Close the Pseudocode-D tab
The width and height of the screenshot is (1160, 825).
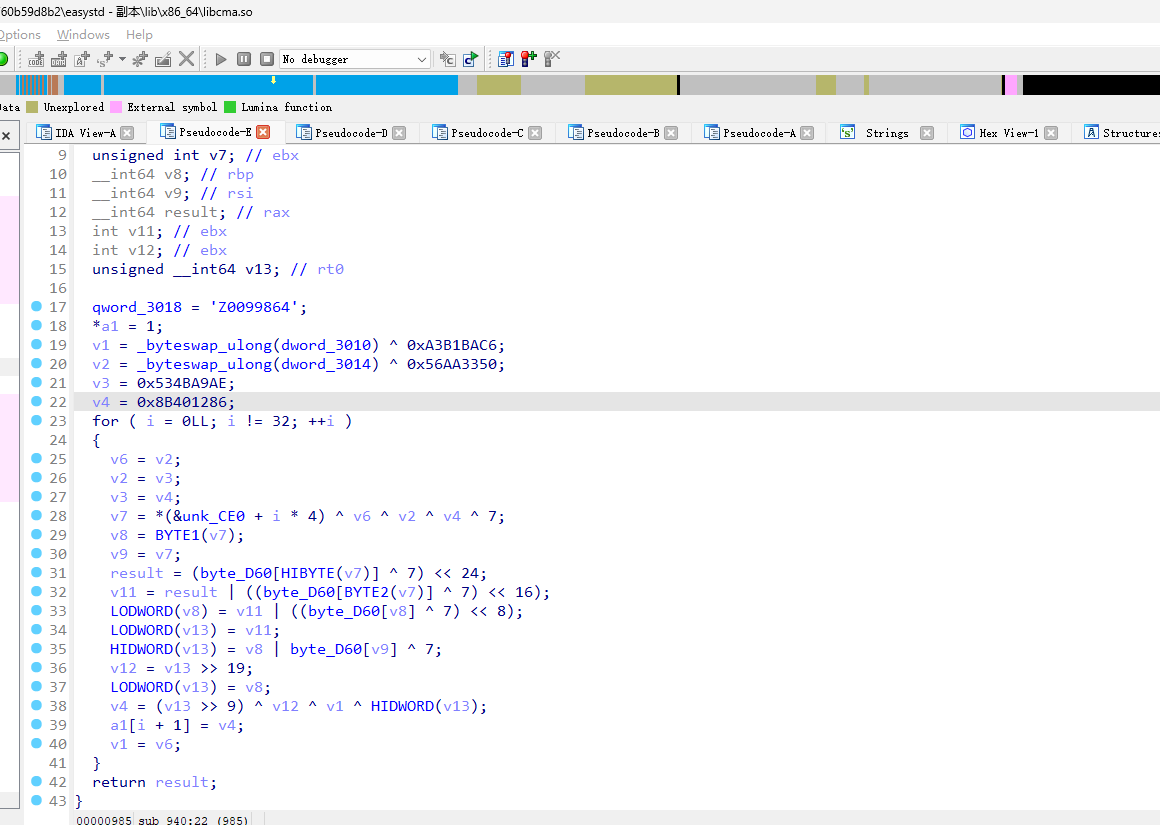coord(400,131)
